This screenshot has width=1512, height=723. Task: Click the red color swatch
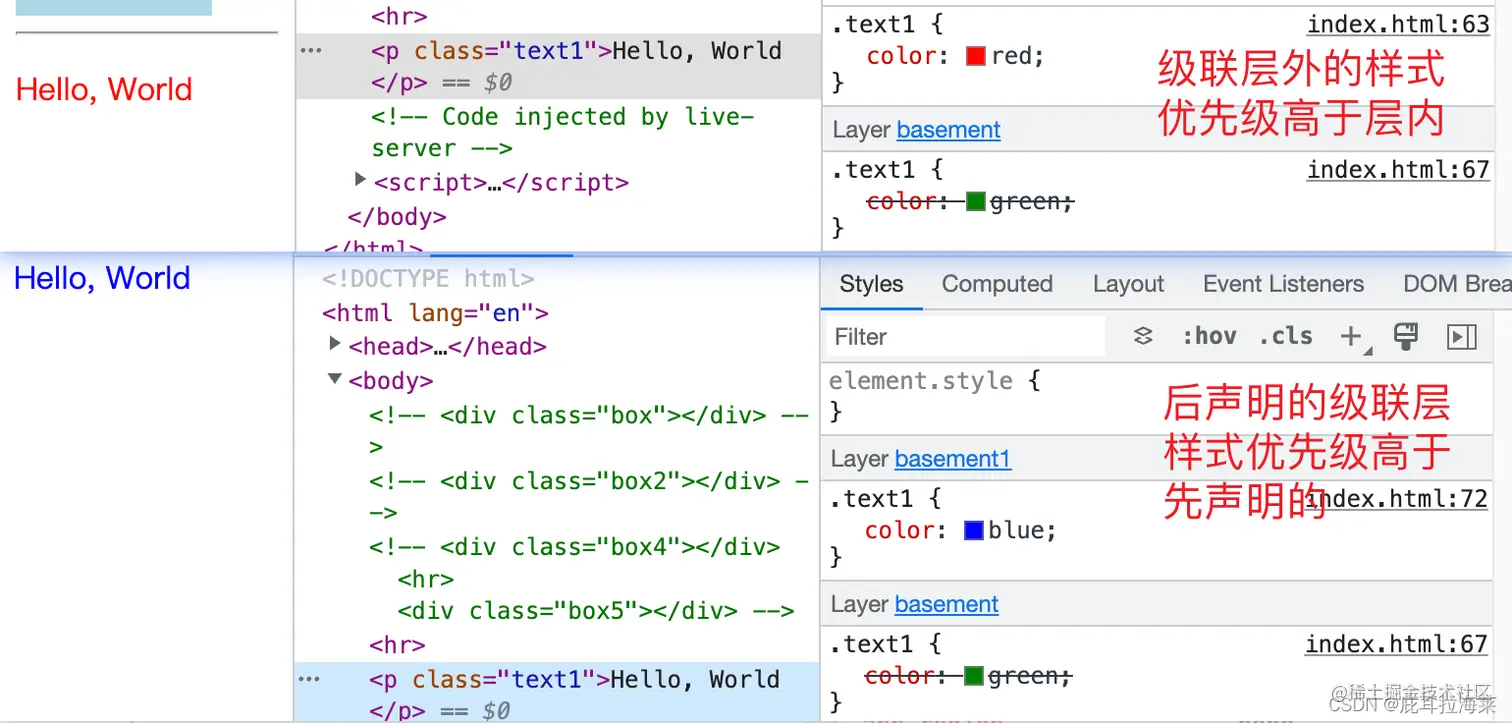tap(976, 56)
